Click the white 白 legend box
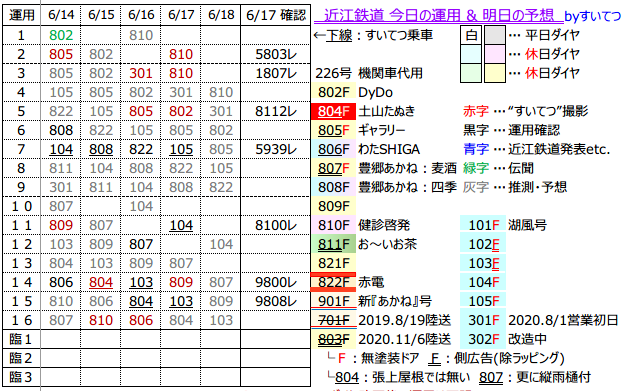 coord(471,35)
